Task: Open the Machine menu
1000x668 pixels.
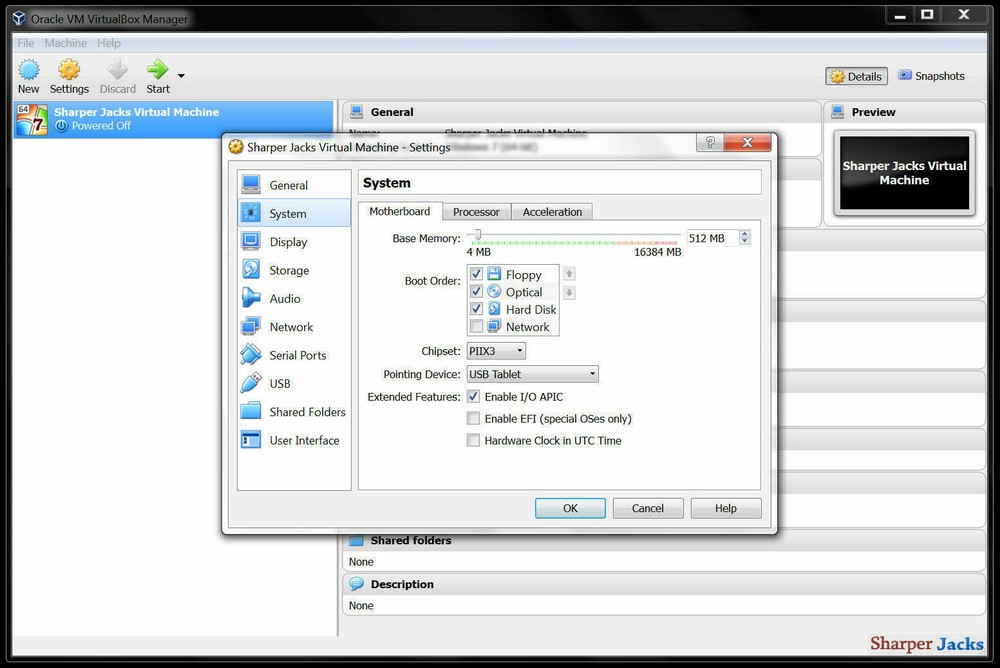Action: (65, 43)
